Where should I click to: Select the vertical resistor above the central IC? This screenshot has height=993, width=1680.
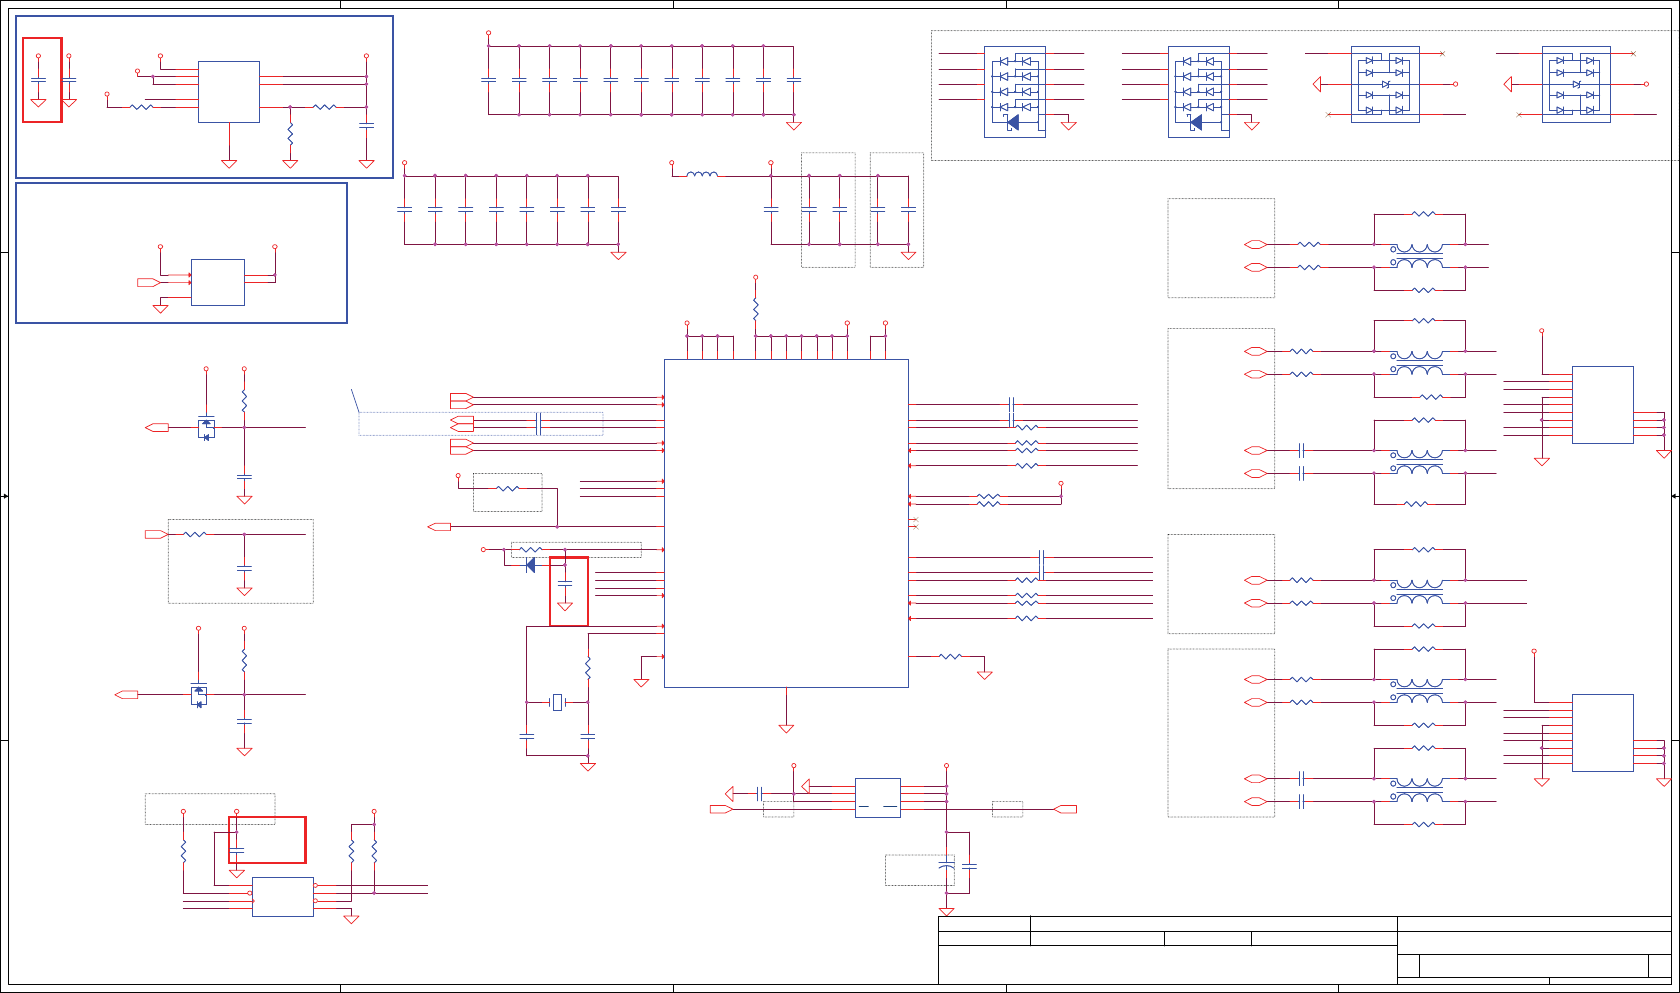pos(755,307)
